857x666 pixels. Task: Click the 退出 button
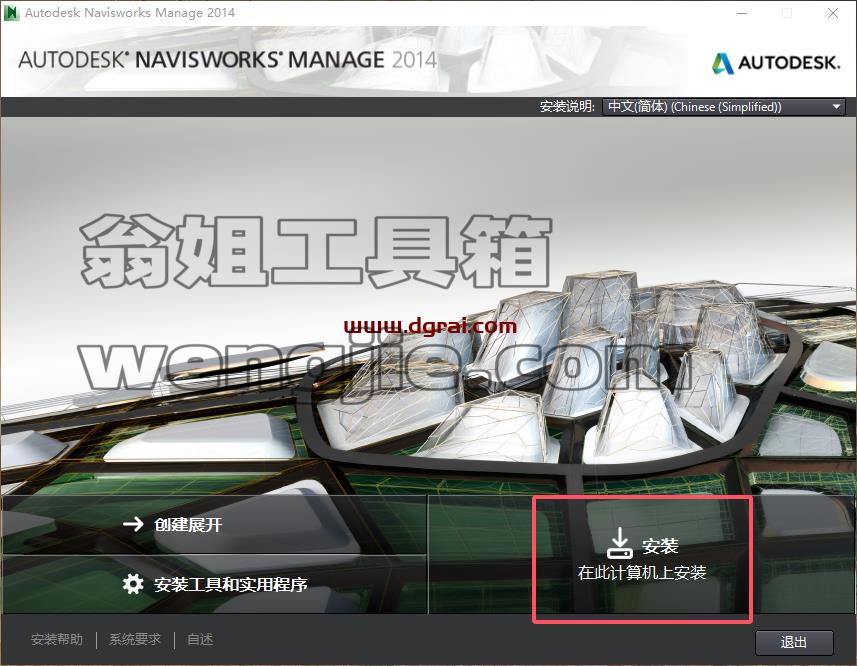(x=794, y=642)
